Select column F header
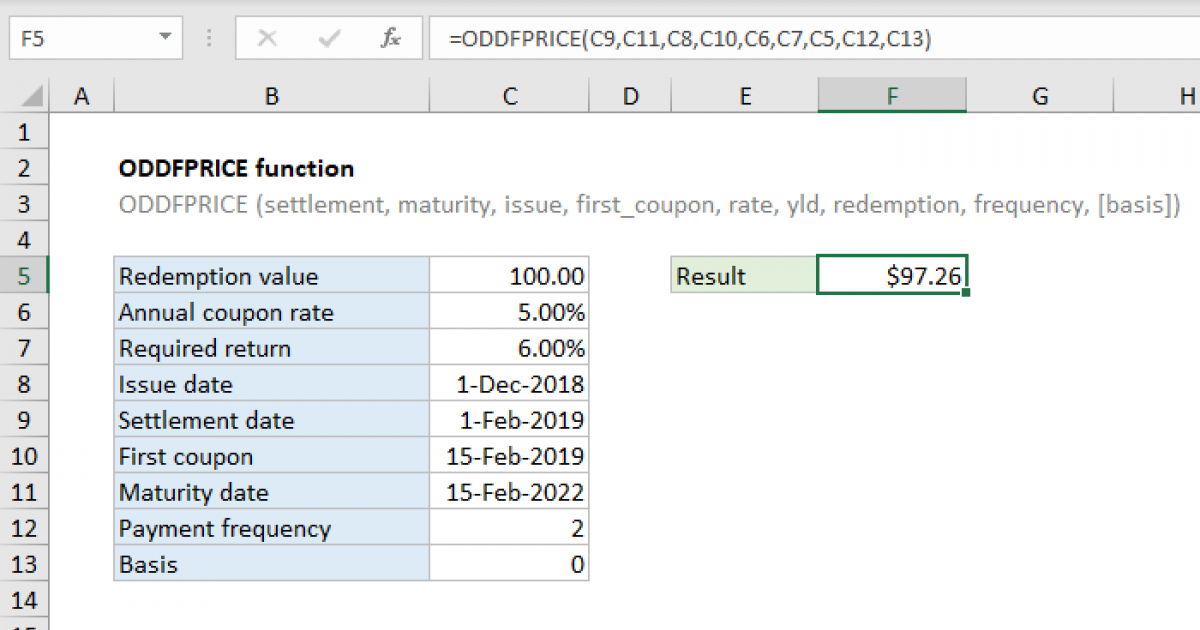 (x=891, y=96)
